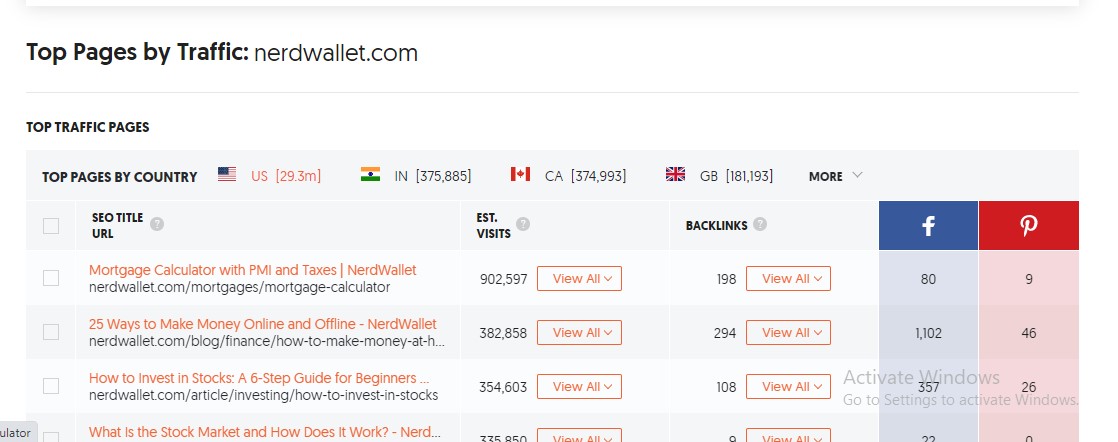Screen dimensions: 1118x442
Task: Click the Pinterest column header icon
Action: 1028,227
